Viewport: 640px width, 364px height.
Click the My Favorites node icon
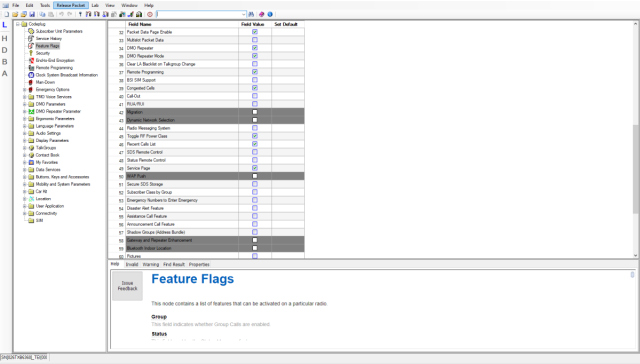(31, 162)
